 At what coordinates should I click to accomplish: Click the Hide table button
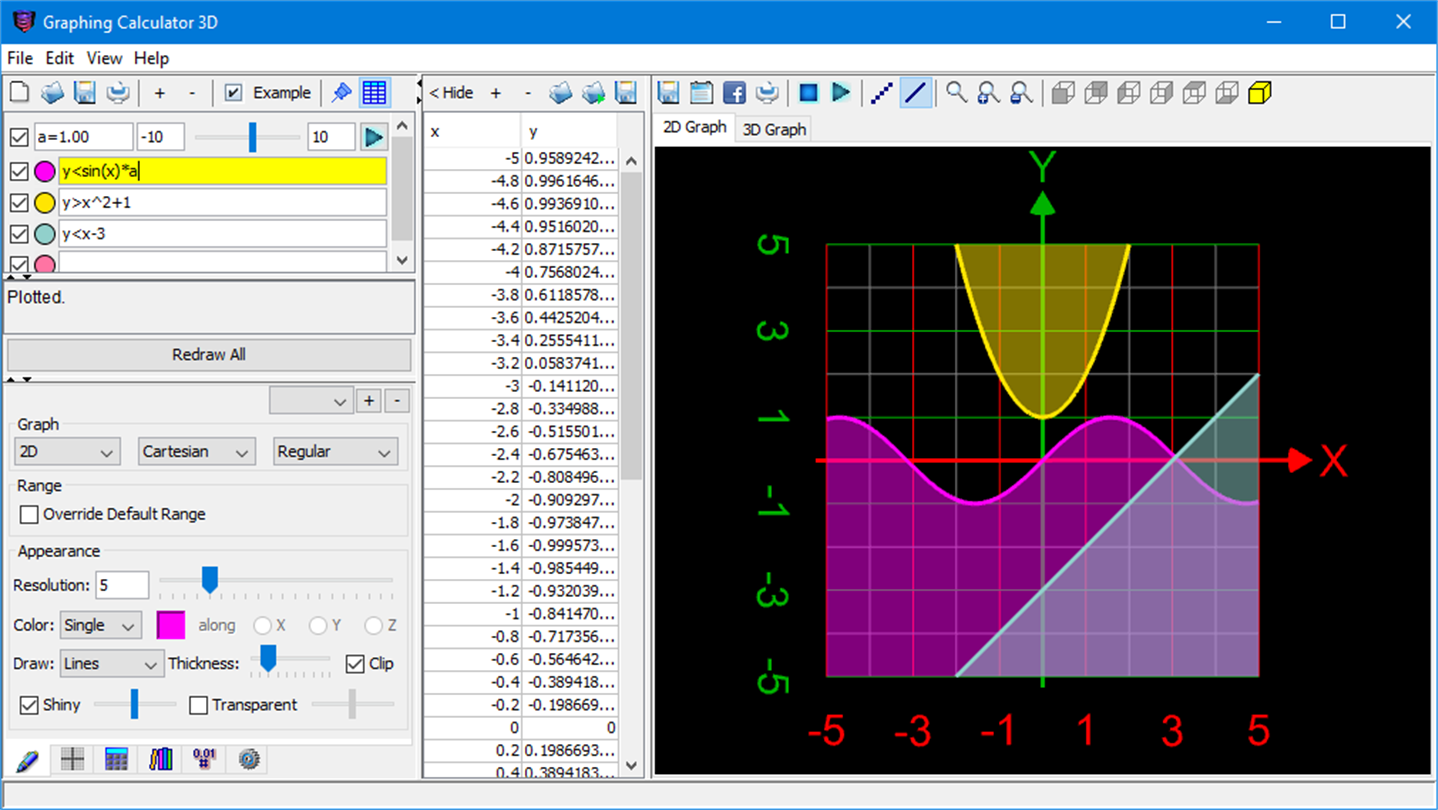pyautogui.click(x=451, y=93)
